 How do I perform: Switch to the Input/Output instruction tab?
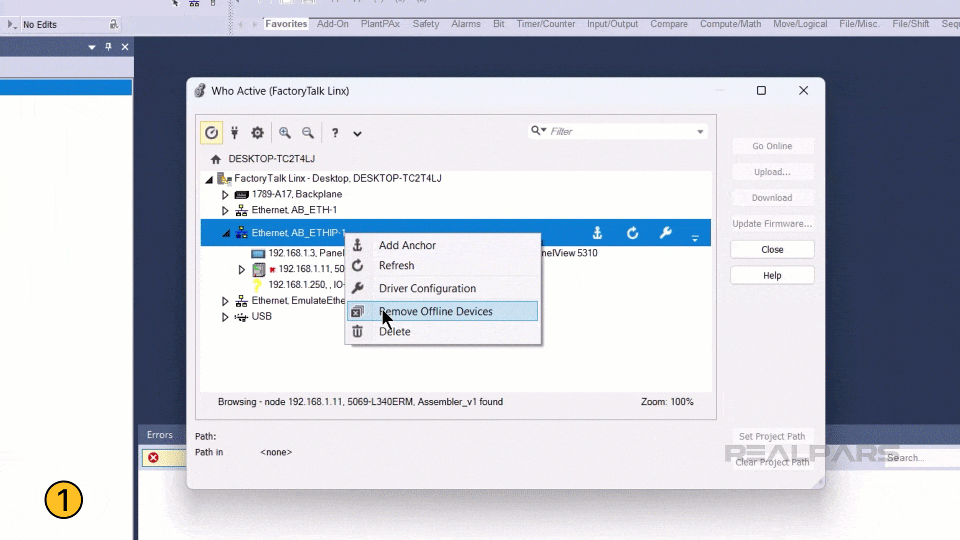tap(612, 24)
